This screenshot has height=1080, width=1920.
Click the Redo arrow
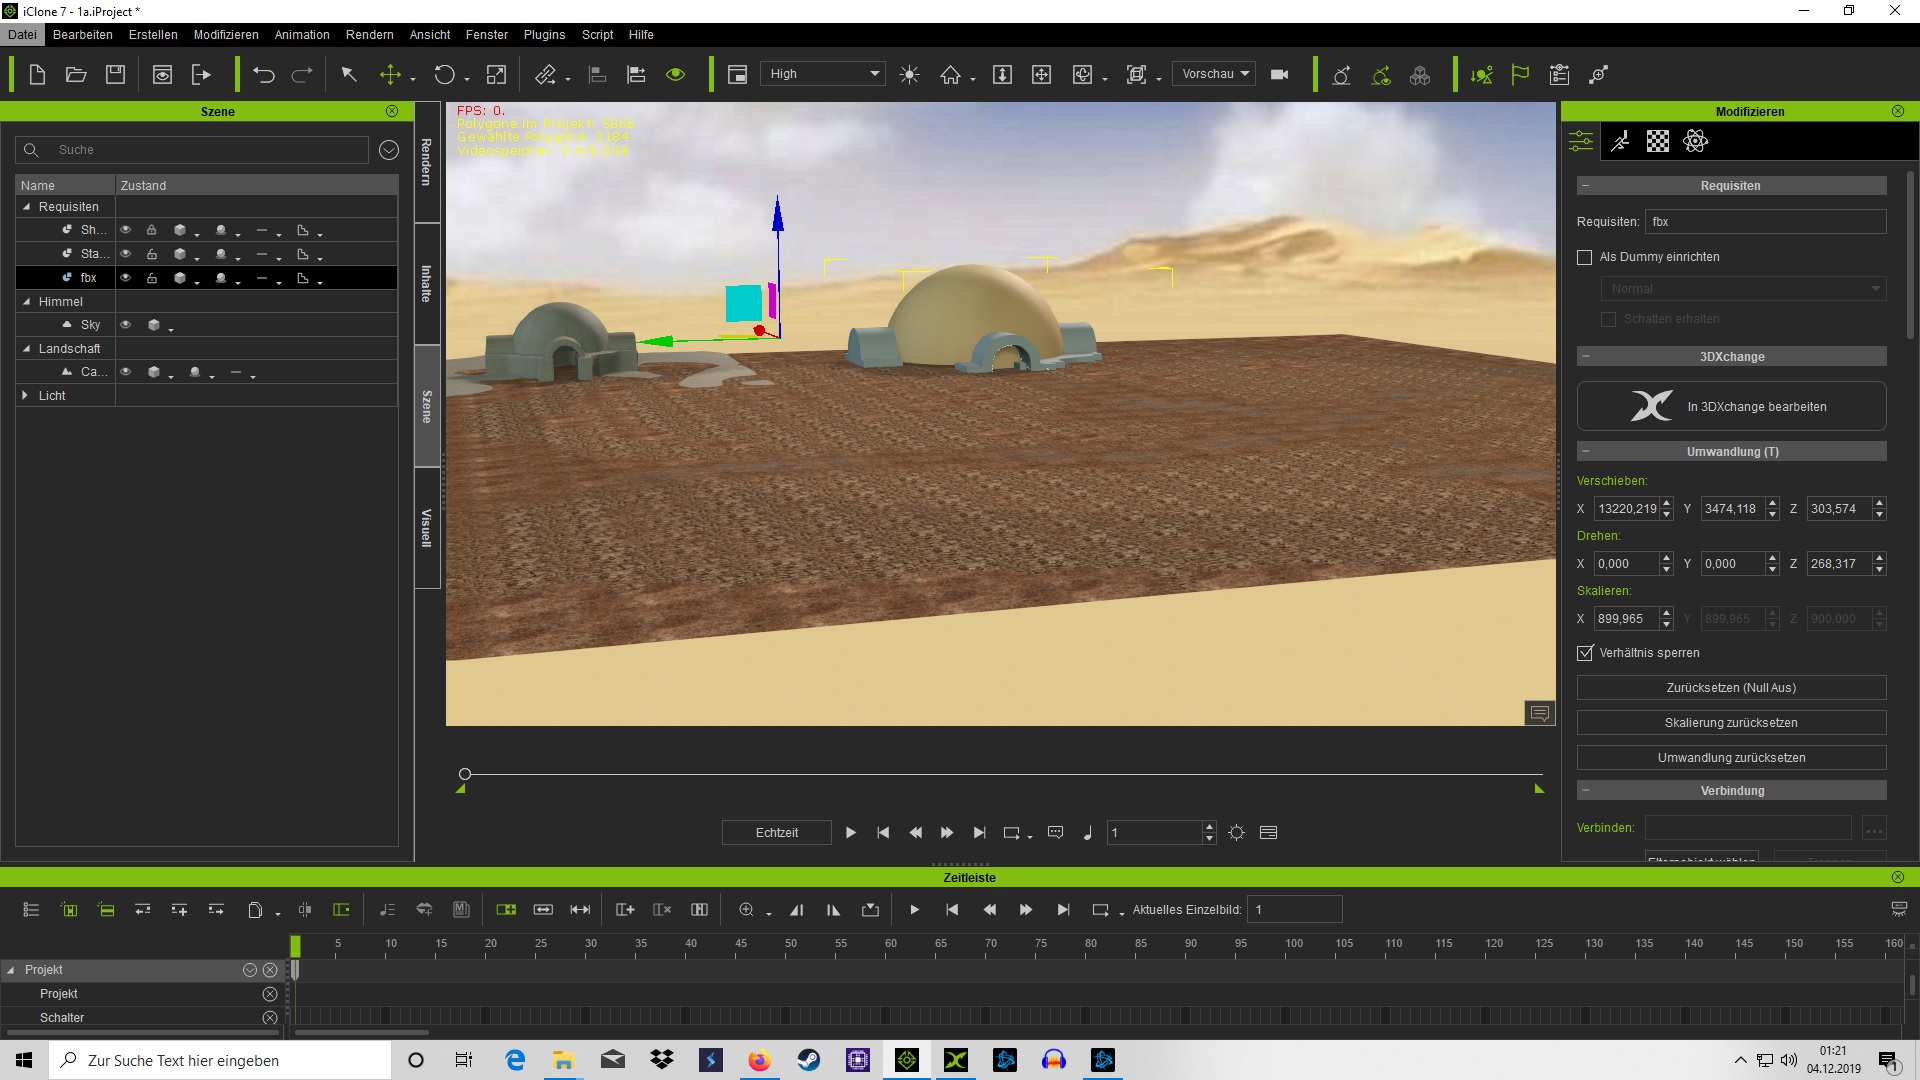pos(302,75)
